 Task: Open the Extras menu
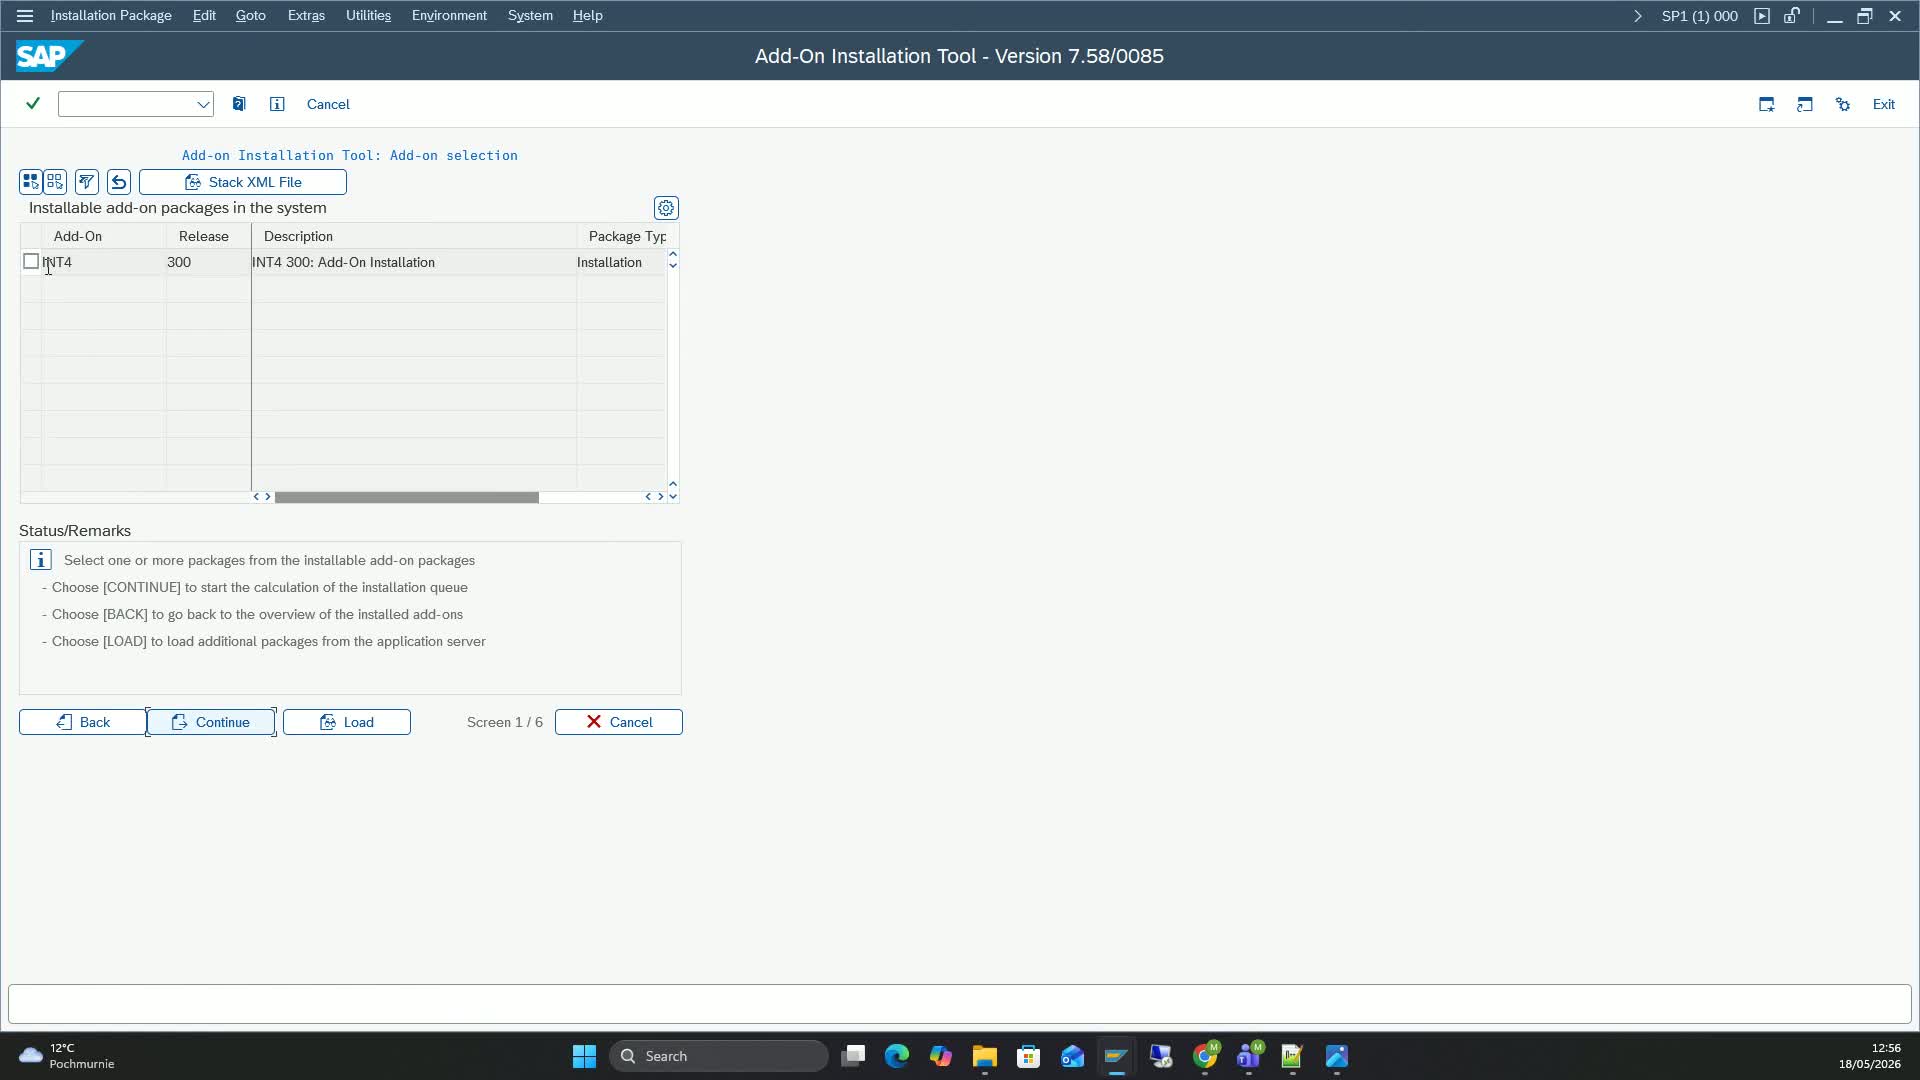[306, 16]
